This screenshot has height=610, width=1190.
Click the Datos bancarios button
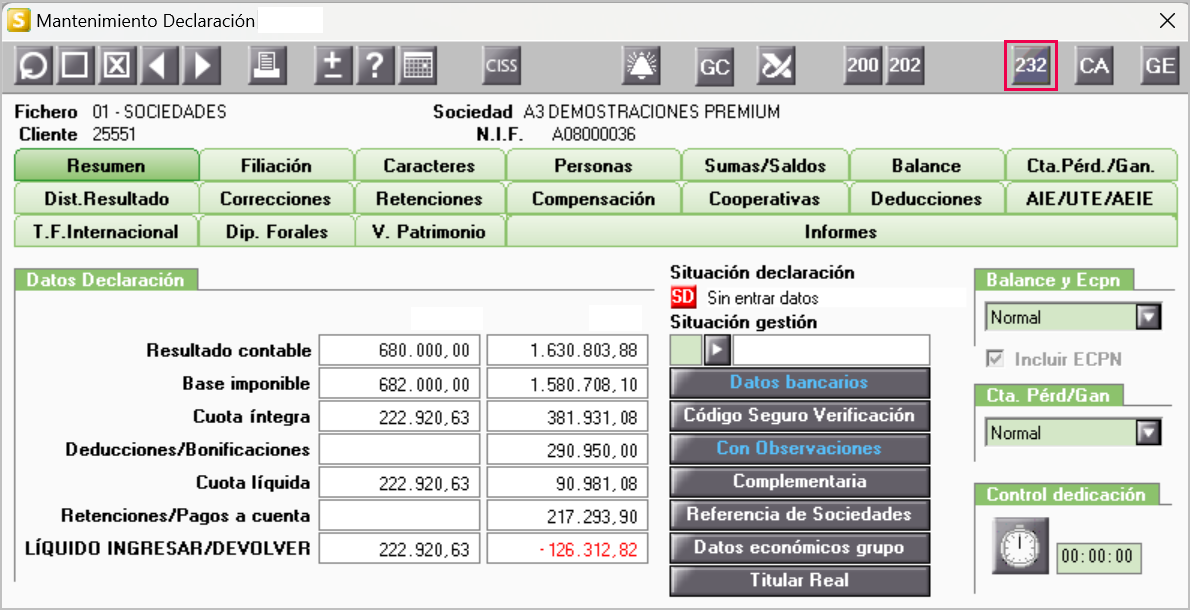click(x=800, y=382)
